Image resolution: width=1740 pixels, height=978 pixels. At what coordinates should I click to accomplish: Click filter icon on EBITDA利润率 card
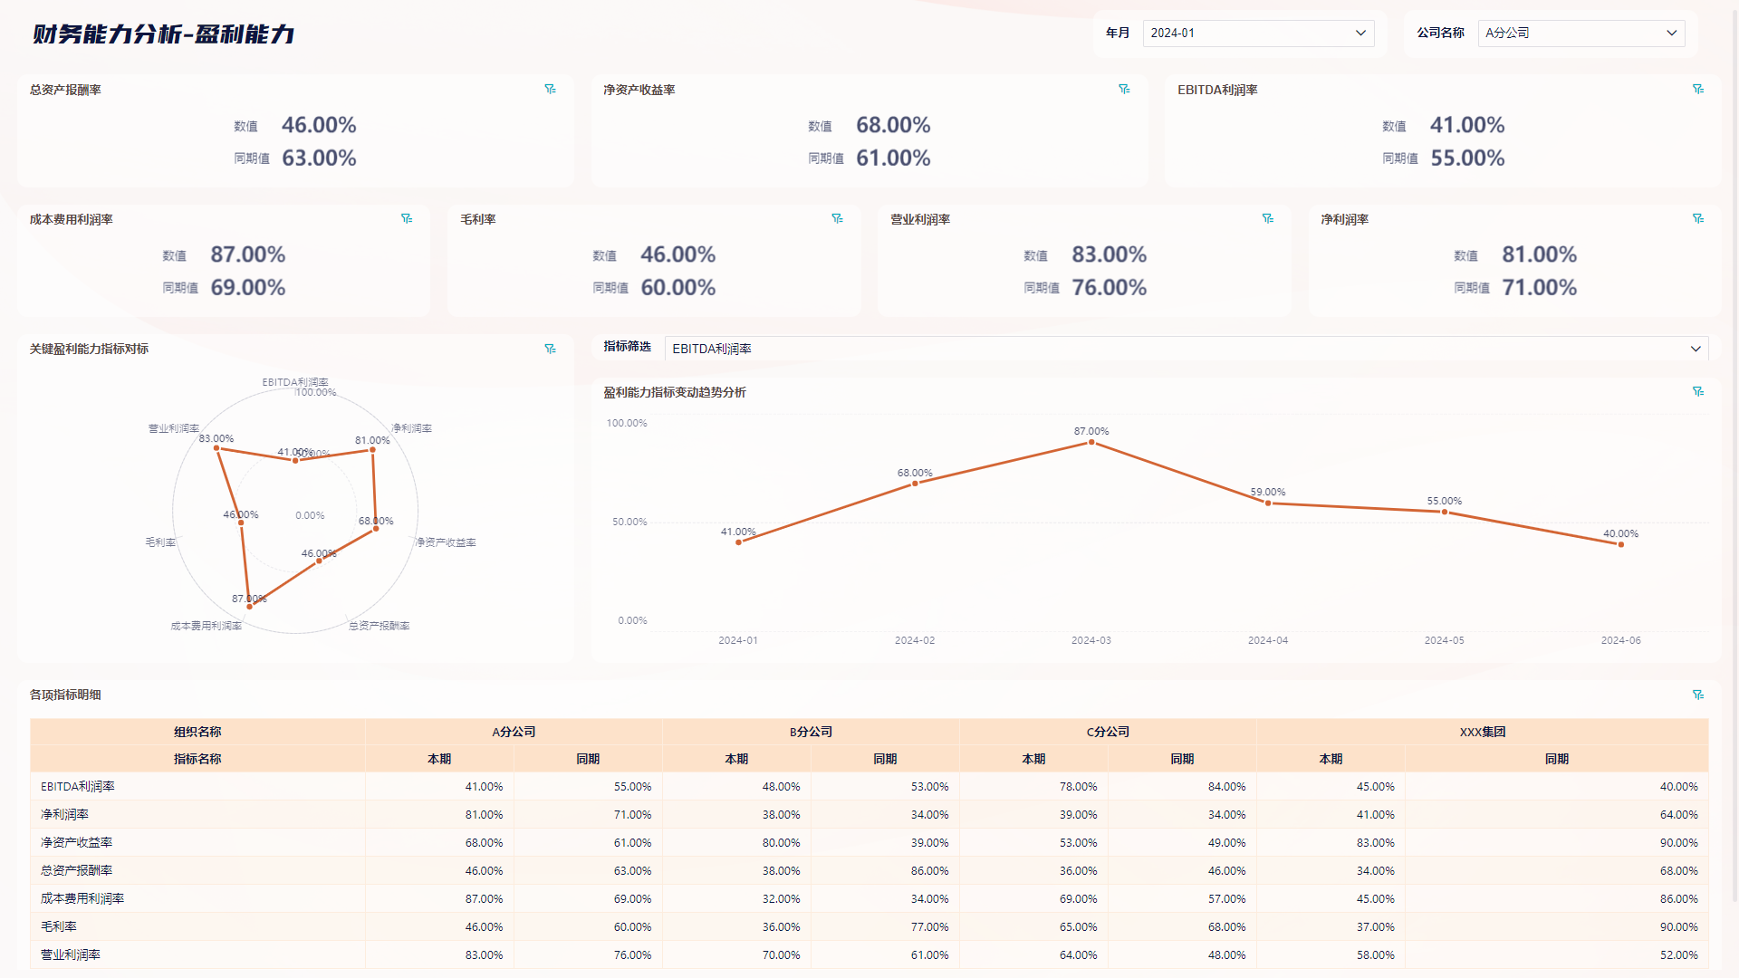[x=1698, y=89]
